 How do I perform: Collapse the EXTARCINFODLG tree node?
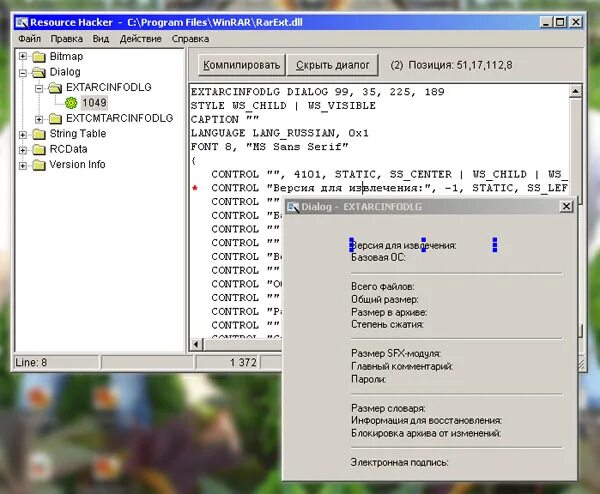point(39,88)
